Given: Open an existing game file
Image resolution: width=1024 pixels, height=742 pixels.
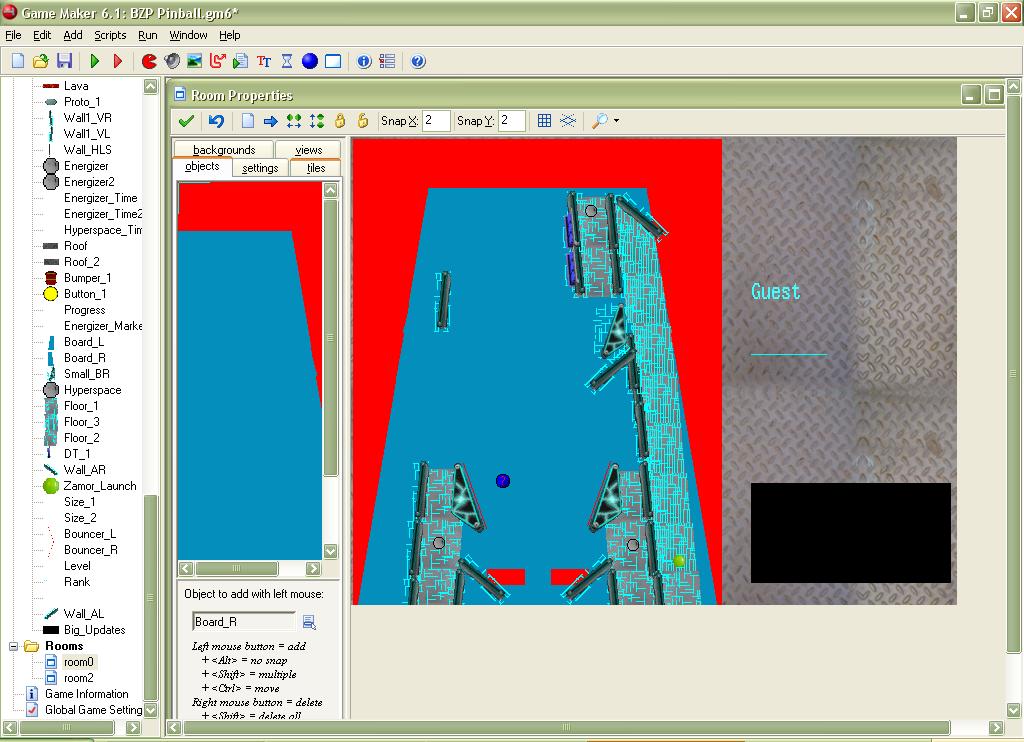Looking at the screenshot, I should (40, 61).
